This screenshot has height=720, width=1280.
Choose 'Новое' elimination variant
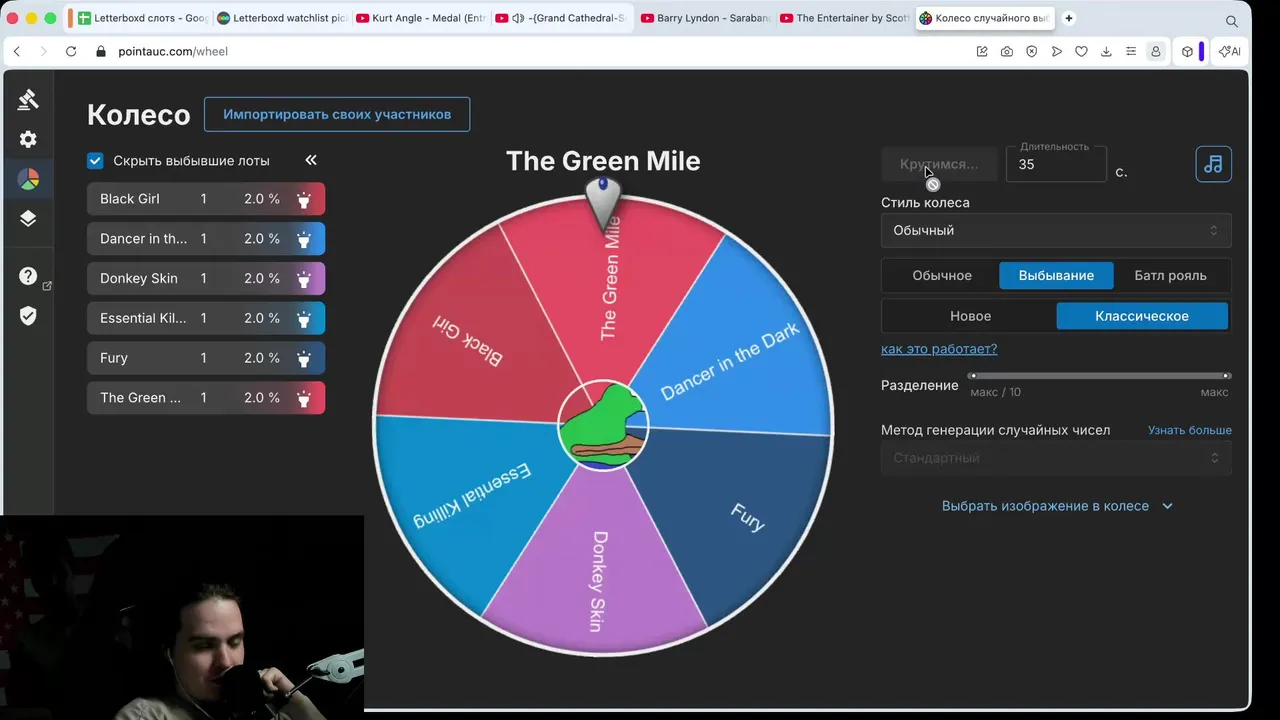click(970, 316)
